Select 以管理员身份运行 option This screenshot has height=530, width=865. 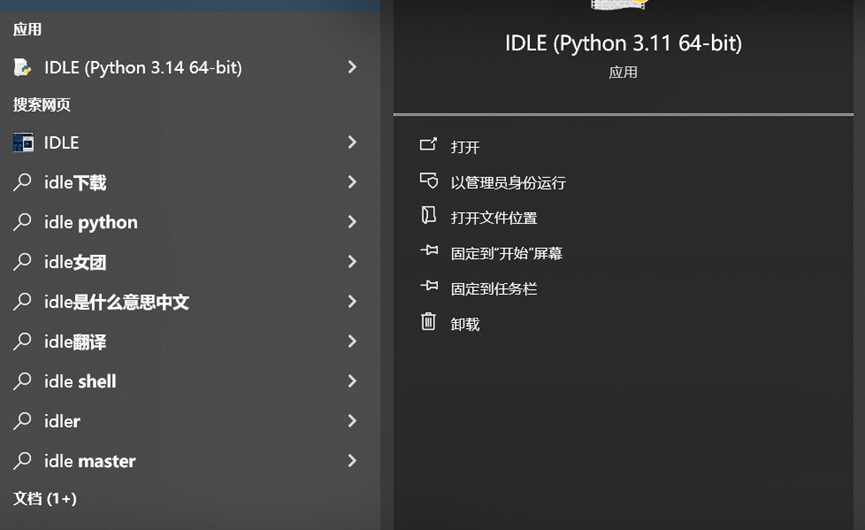click(x=508, y=183)
